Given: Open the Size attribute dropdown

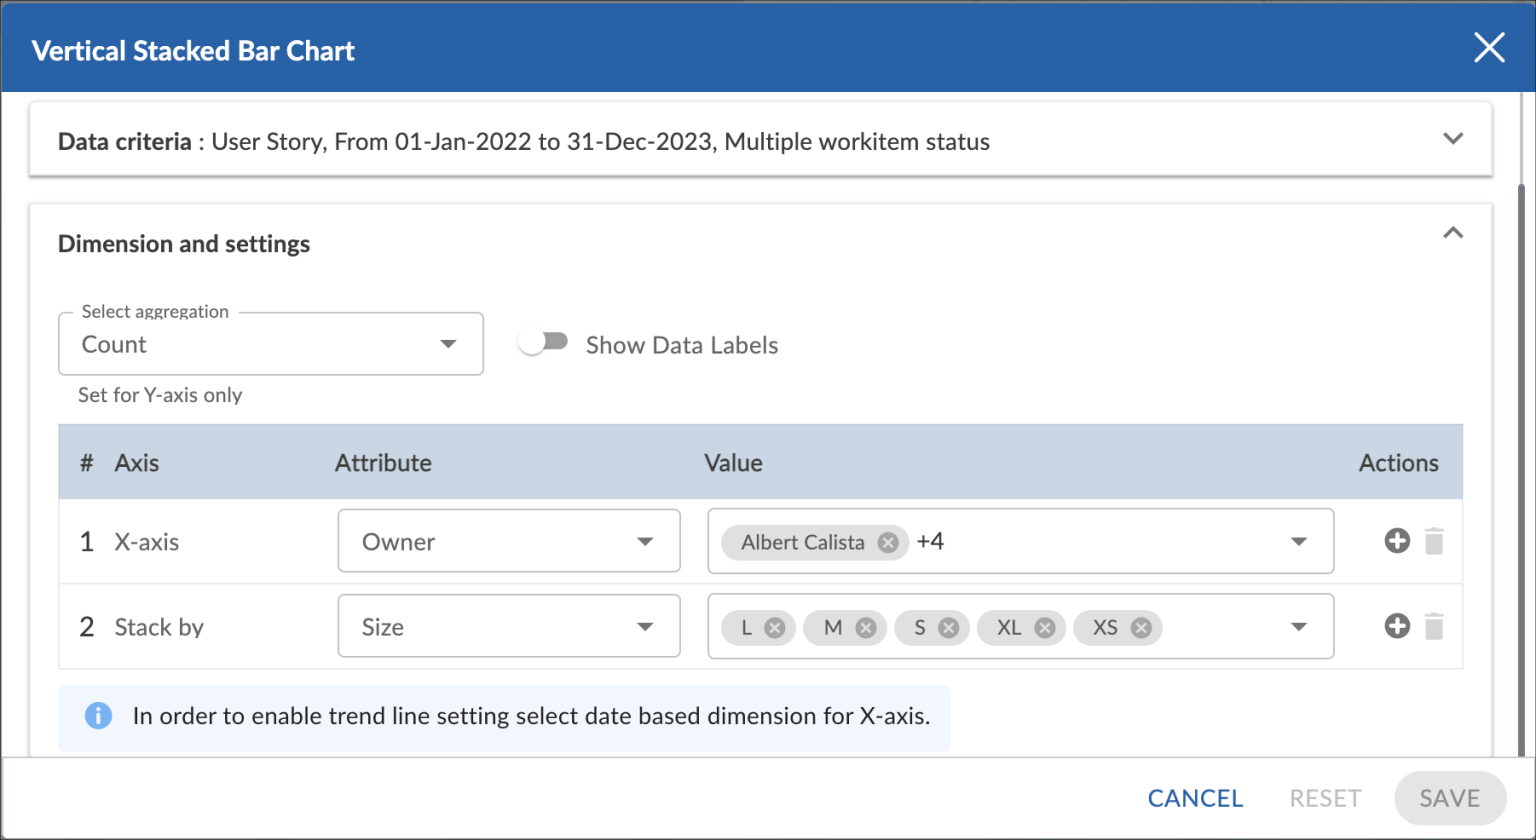Looking at the screenshot, I should (x=509, y=627).
